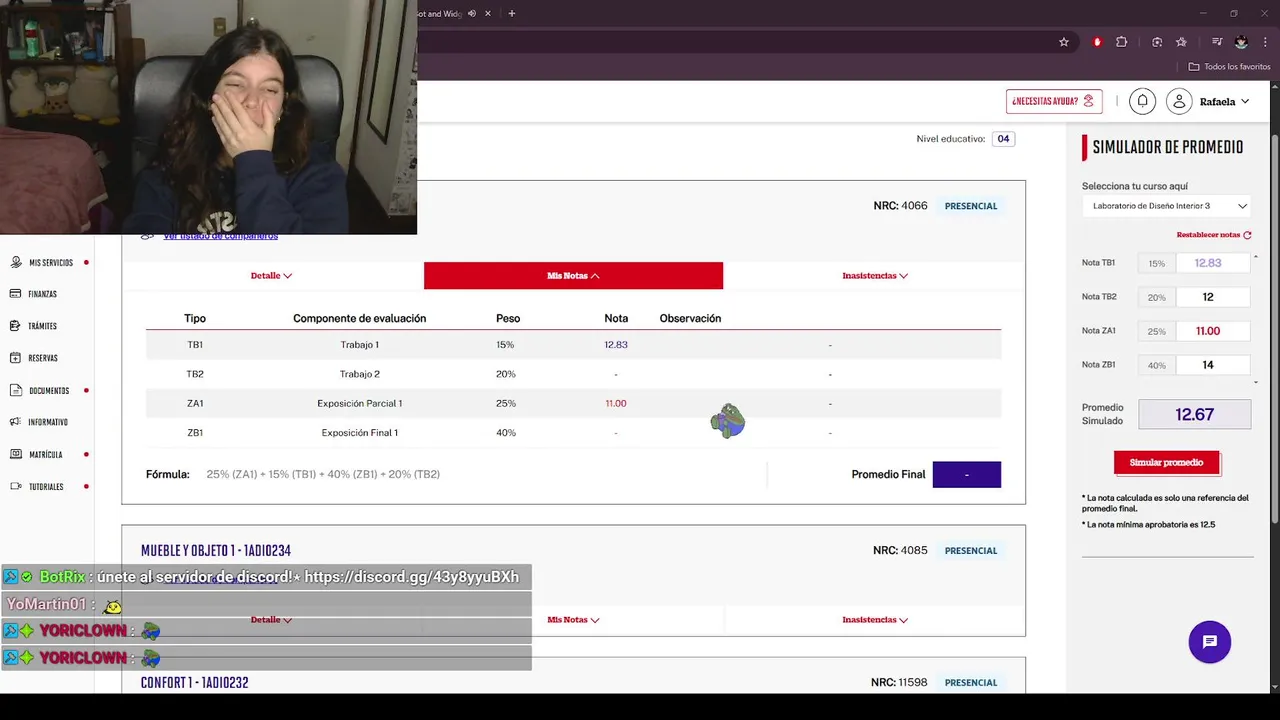This screenshot has width=1280, height=720.
Task: Open the Documentos sidebar icon
Action: [x=16, y=390]
